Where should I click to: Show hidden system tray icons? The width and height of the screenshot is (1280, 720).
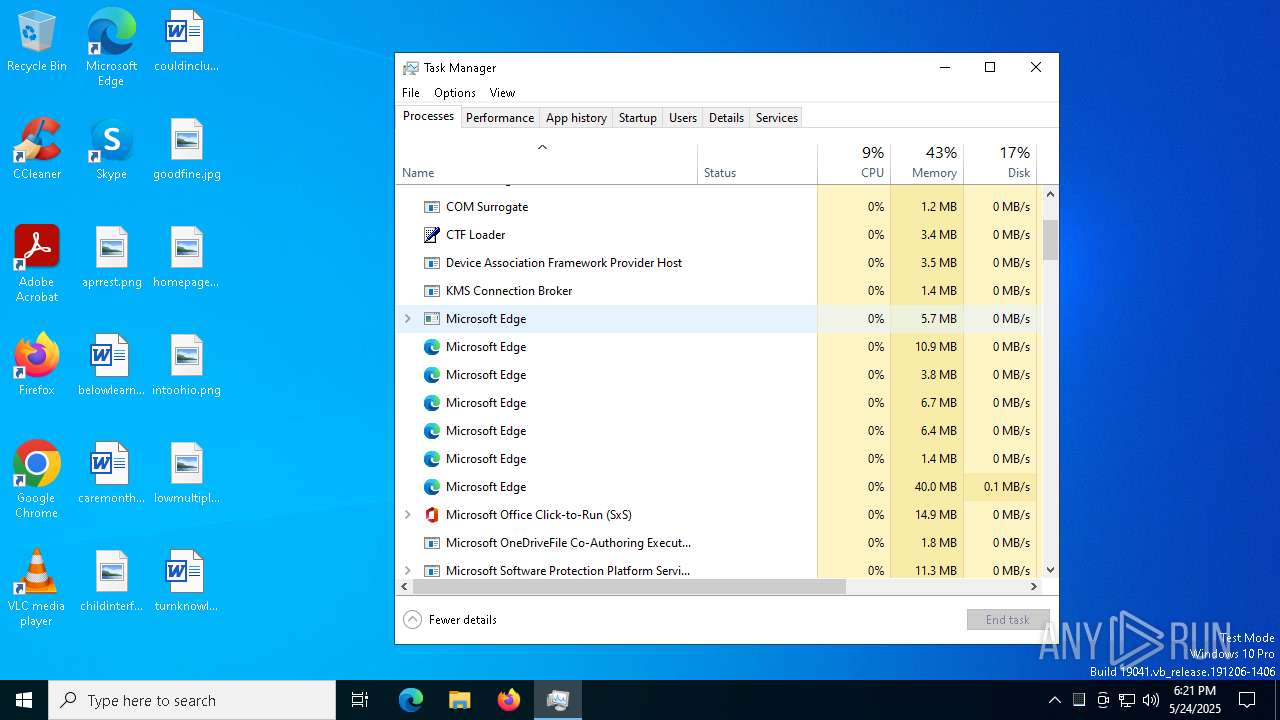[1054, 700]
